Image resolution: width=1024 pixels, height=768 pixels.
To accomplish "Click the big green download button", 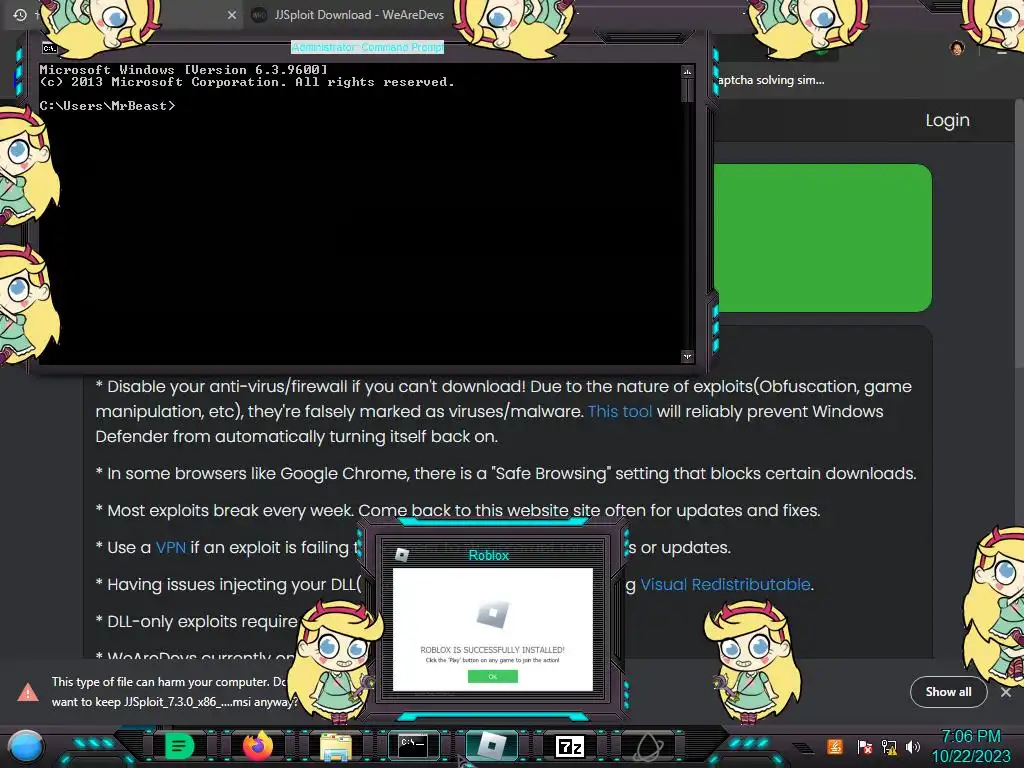I will 822,238.
